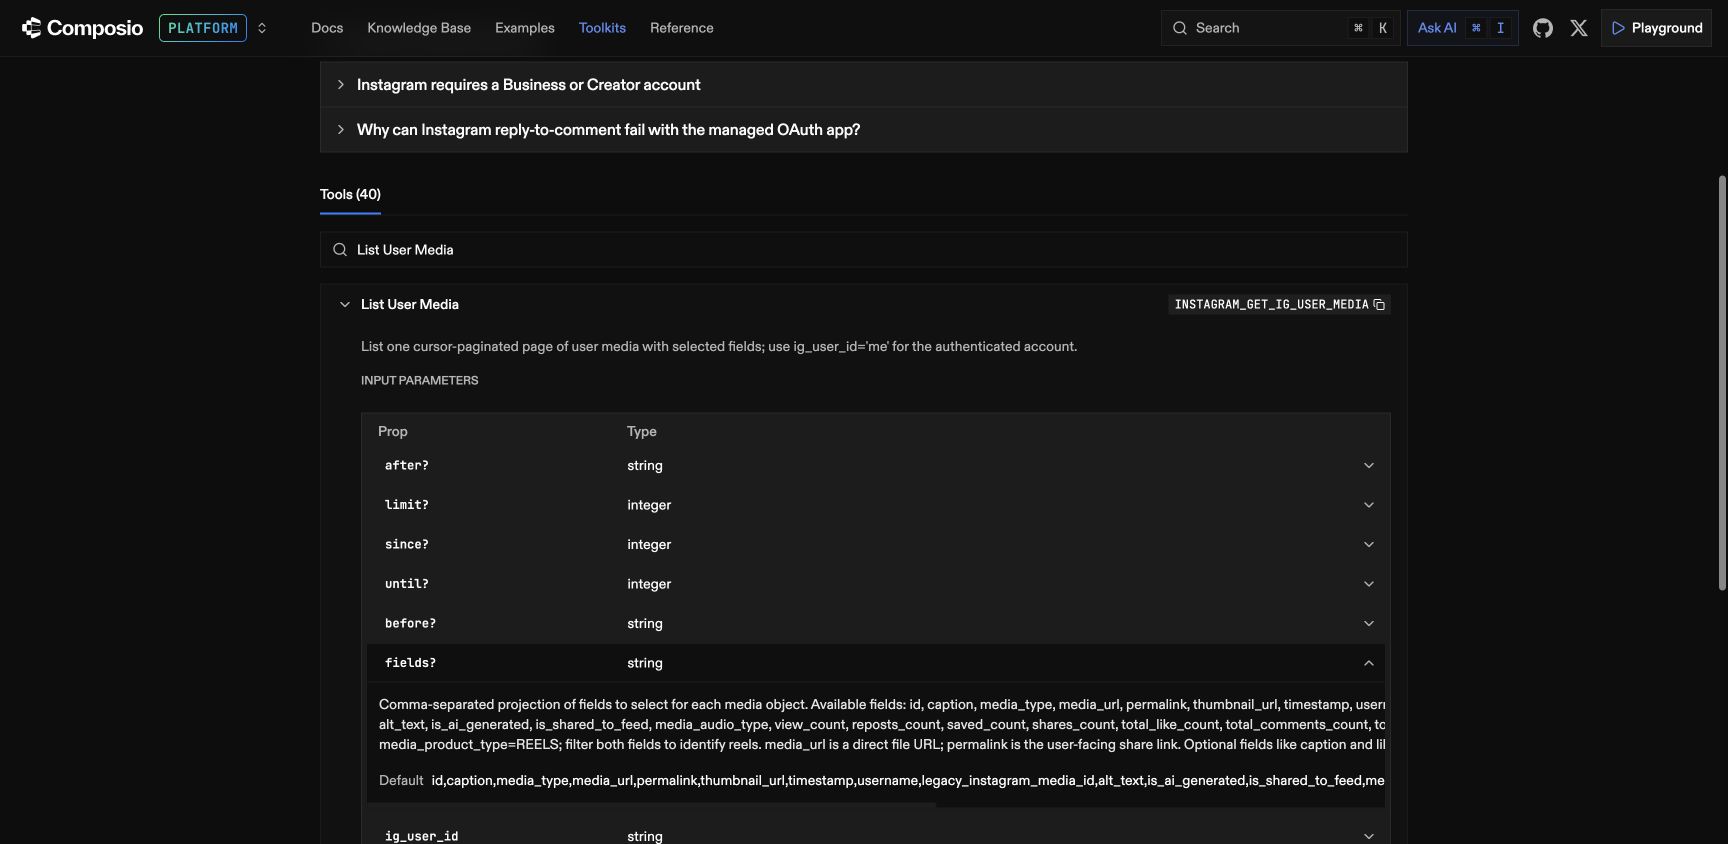Screen dimensions: 1728x844
Task: Click the Type column header
Action: pos(642,431)
